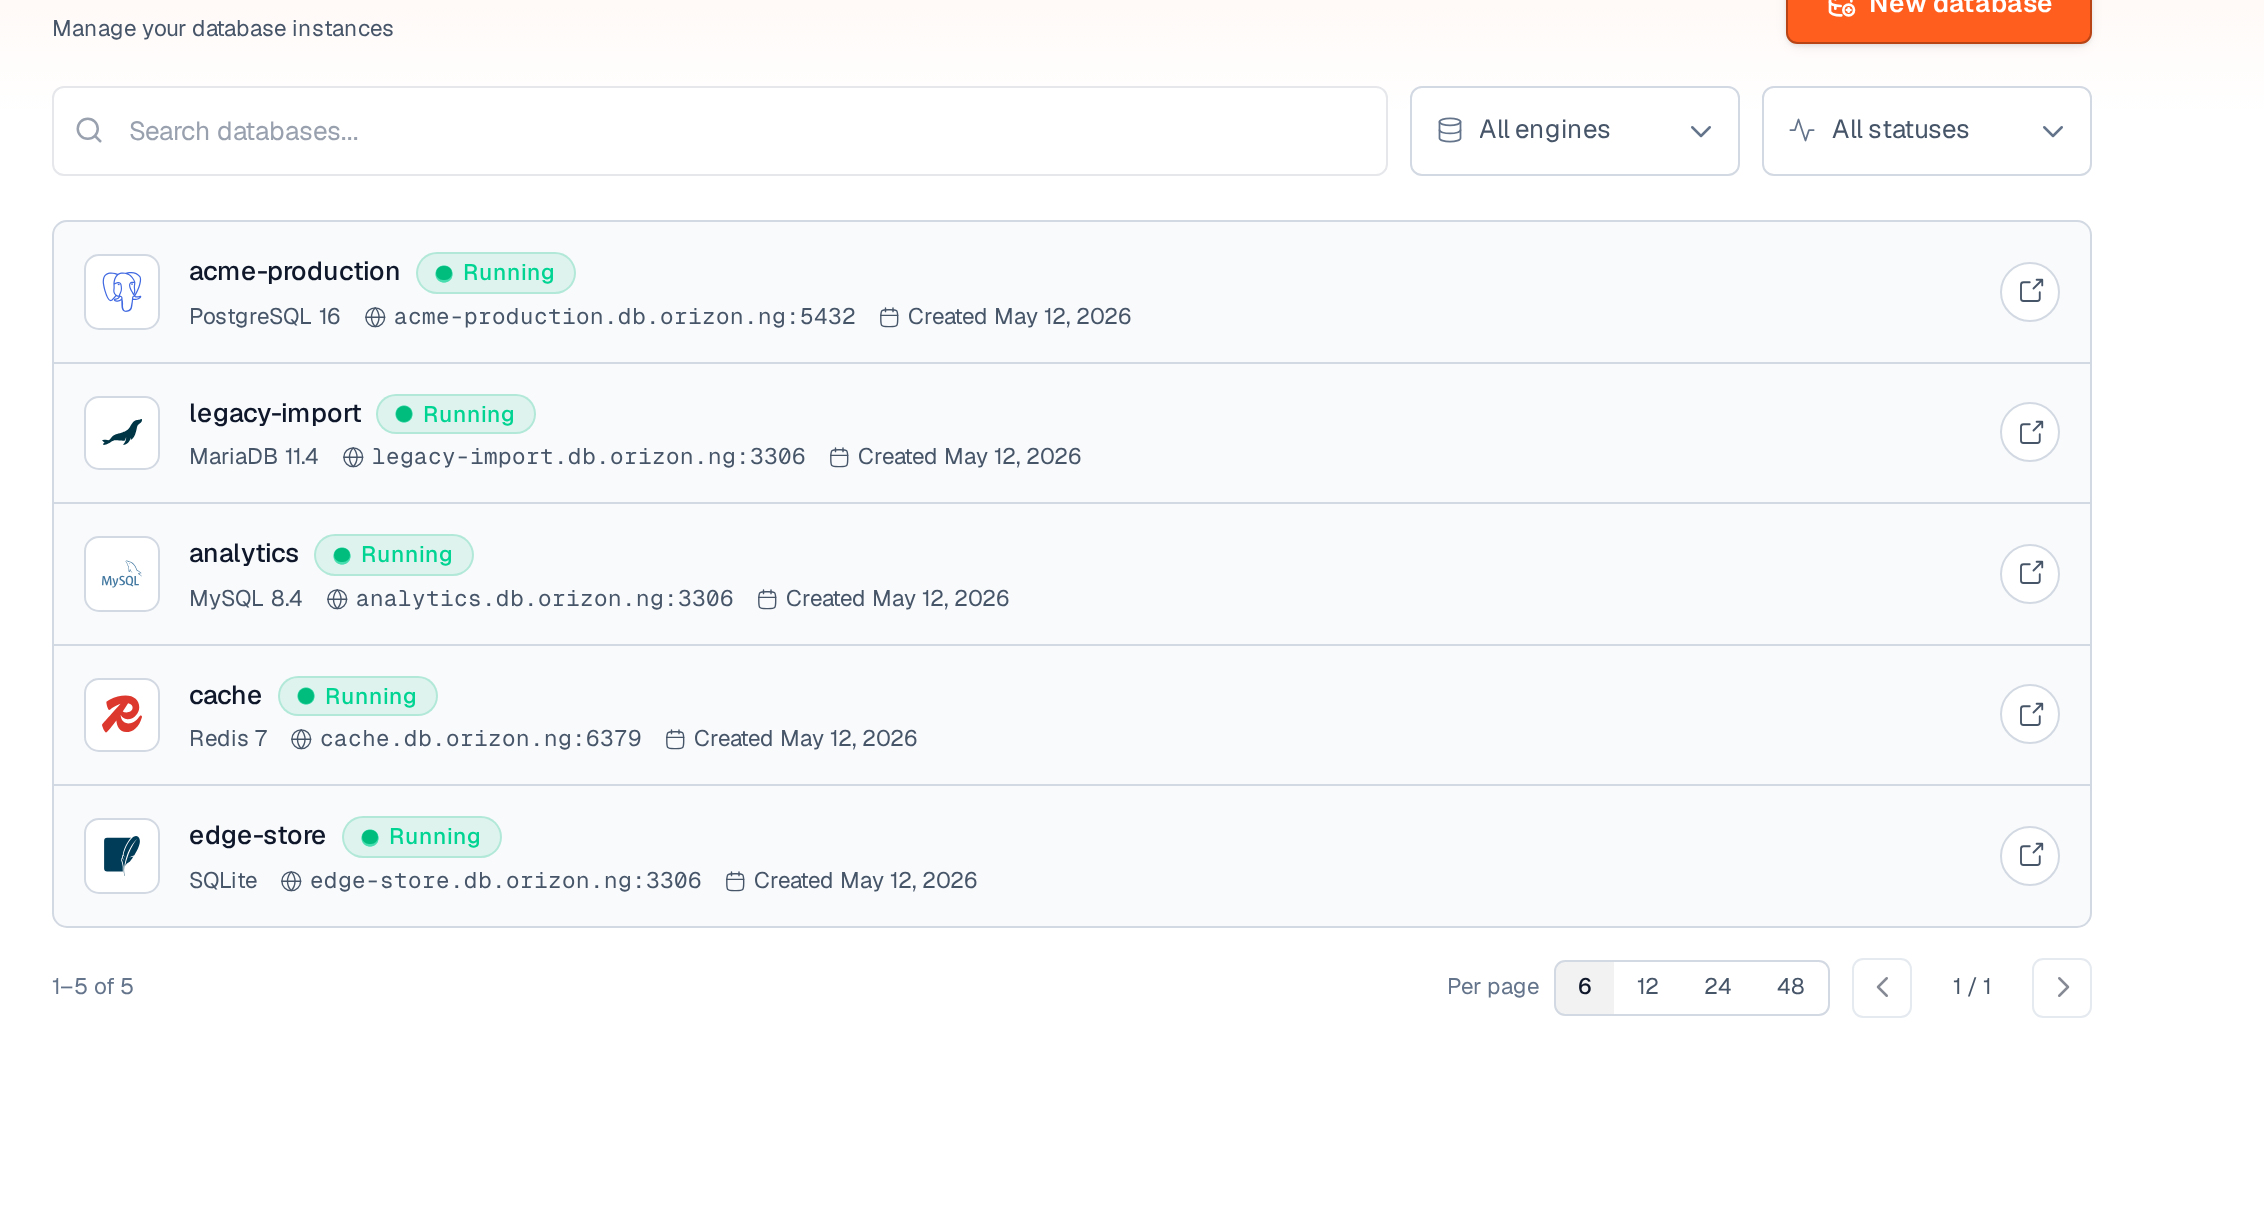
Task: Click Running badge on edge-store
Action: point(422,837)
